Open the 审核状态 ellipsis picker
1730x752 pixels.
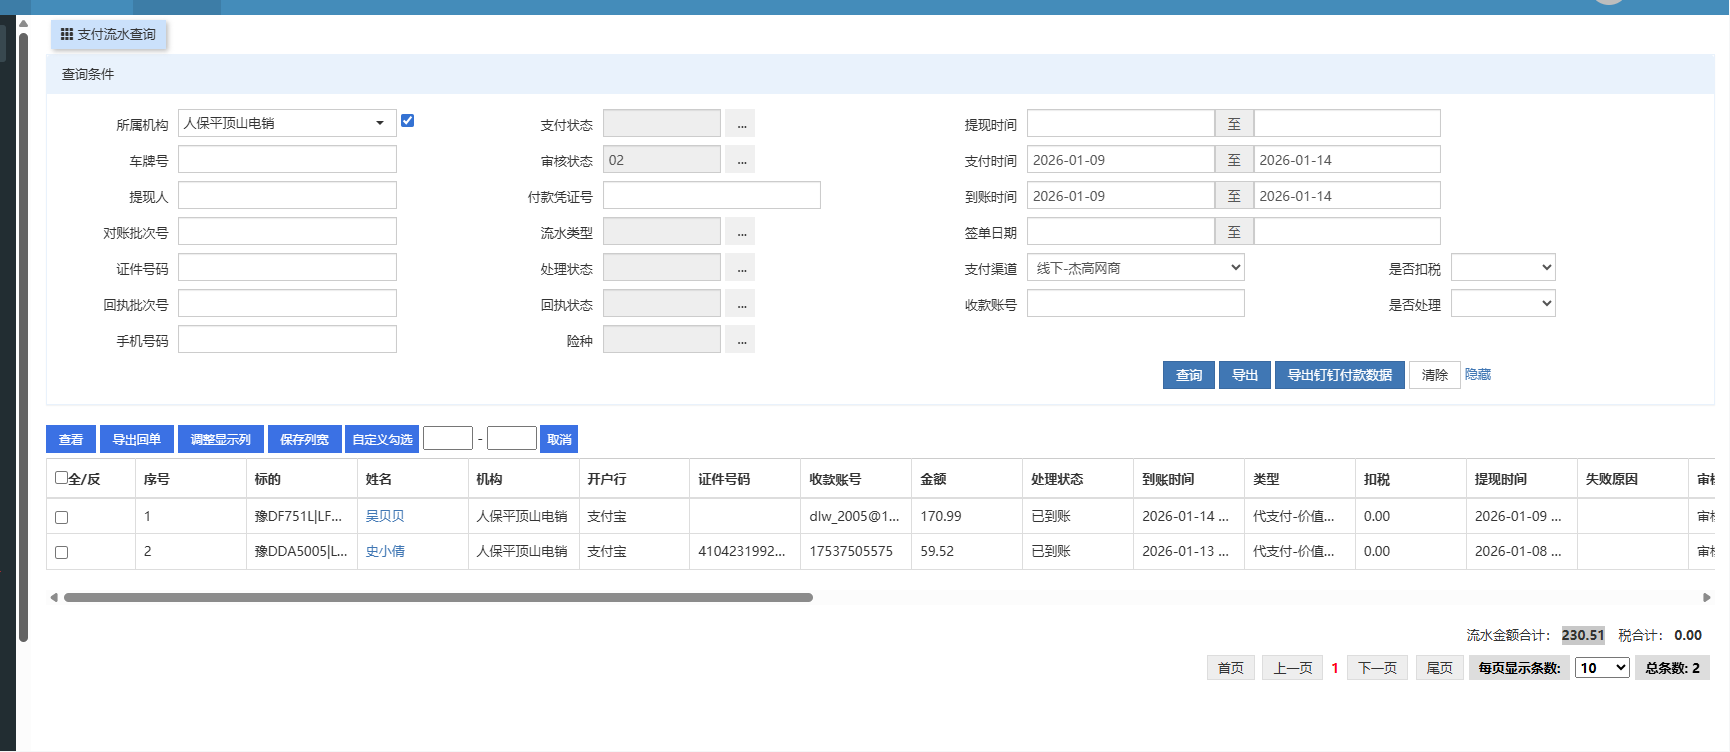[740, 160]
